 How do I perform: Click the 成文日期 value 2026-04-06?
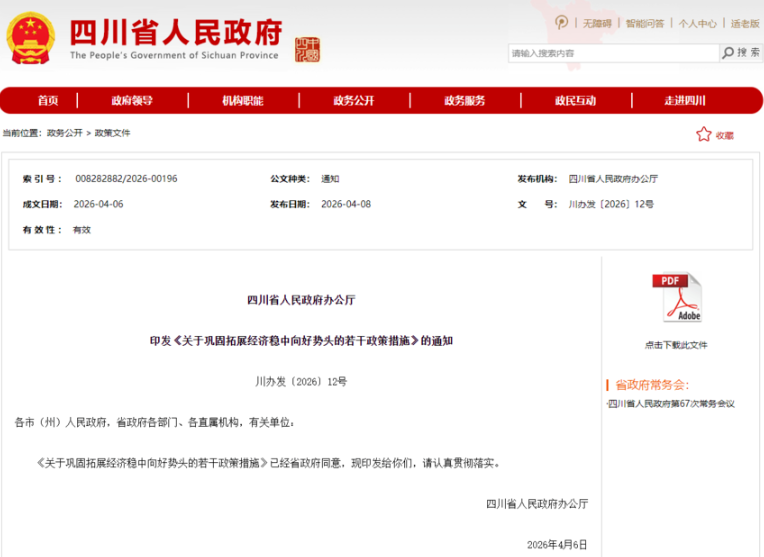pyautogui.click(x=98, y=204)
